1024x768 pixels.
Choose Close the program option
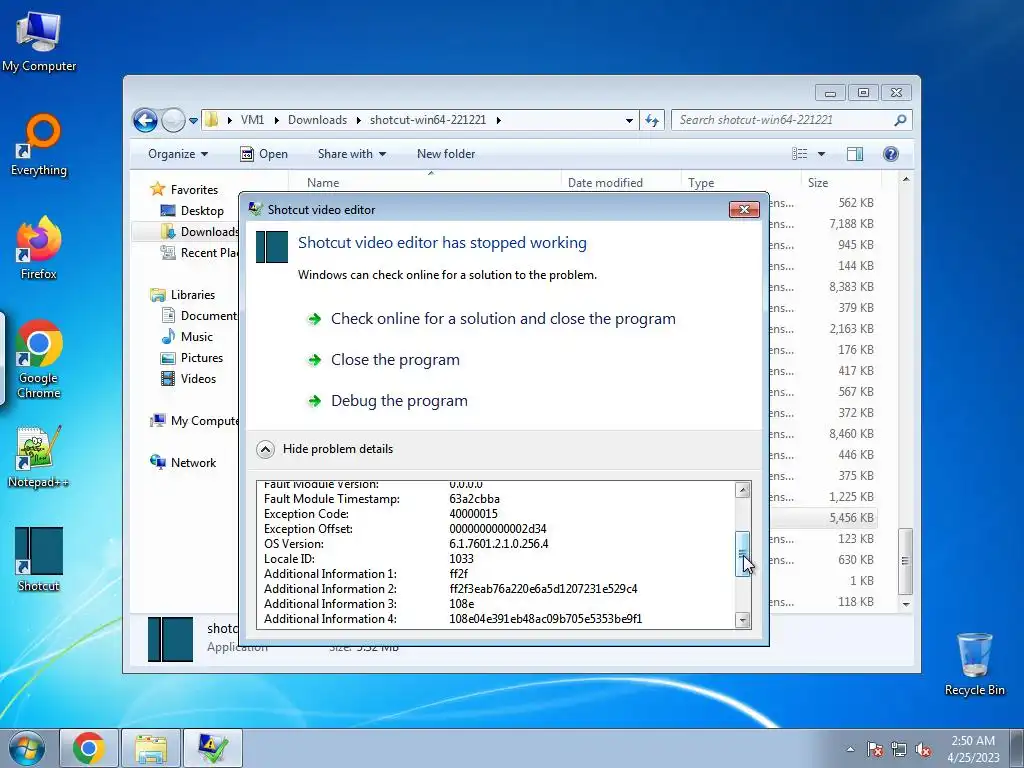point(384,360)
